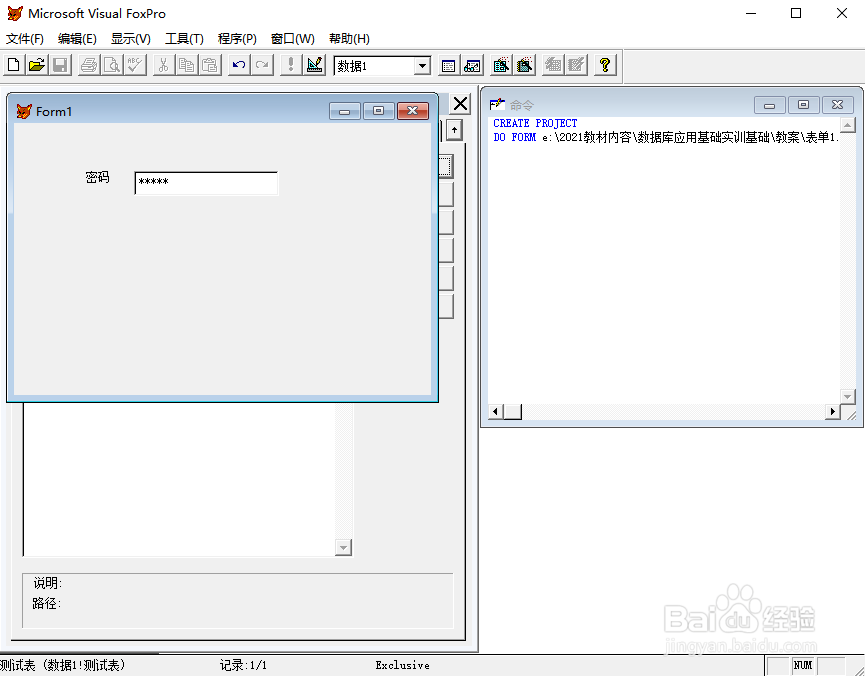This screenshot has width=865, height=676.
Task: Open the 程序(P) menu
Action: (x=237, y=39)
